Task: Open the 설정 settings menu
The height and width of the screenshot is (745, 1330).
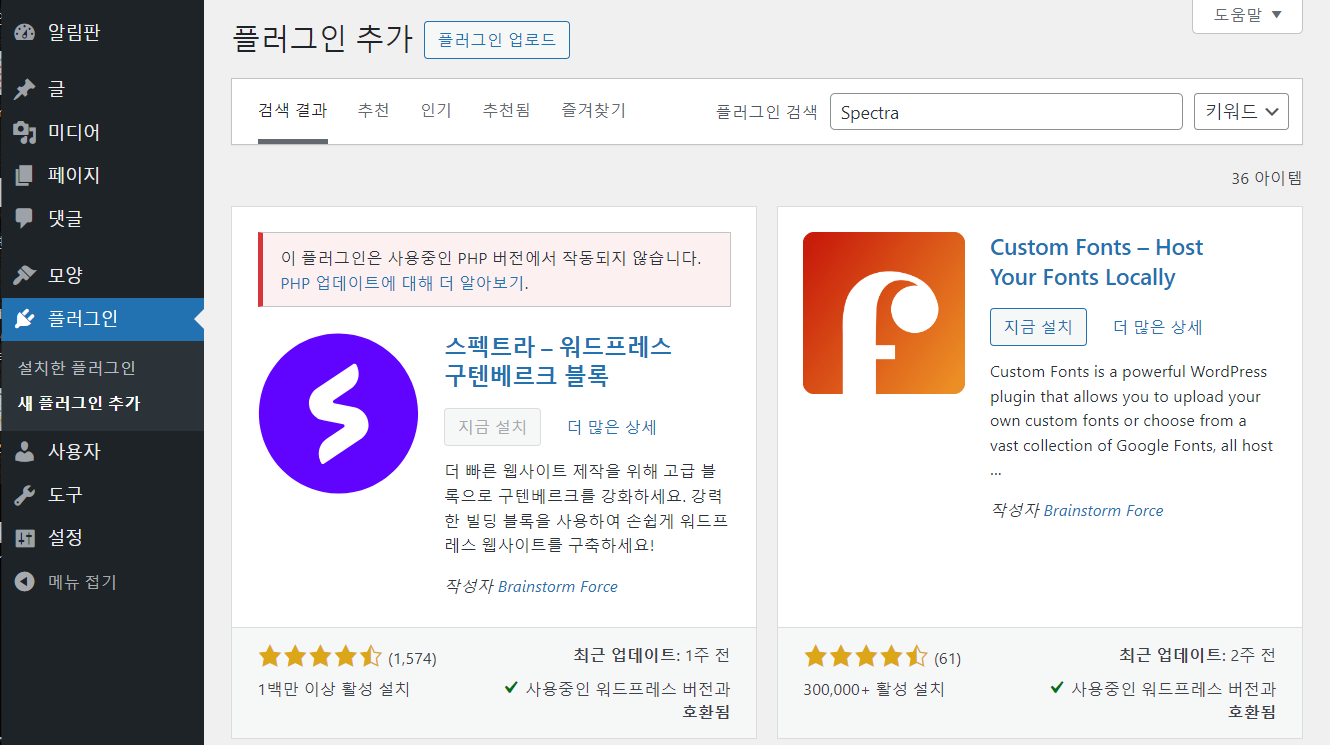Action: [102, 538]
